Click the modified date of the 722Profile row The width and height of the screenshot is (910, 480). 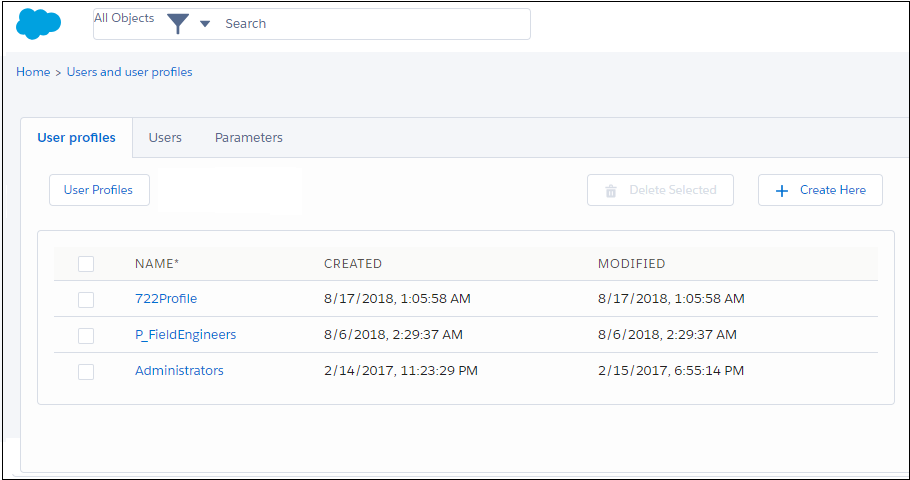click(671, 299)
